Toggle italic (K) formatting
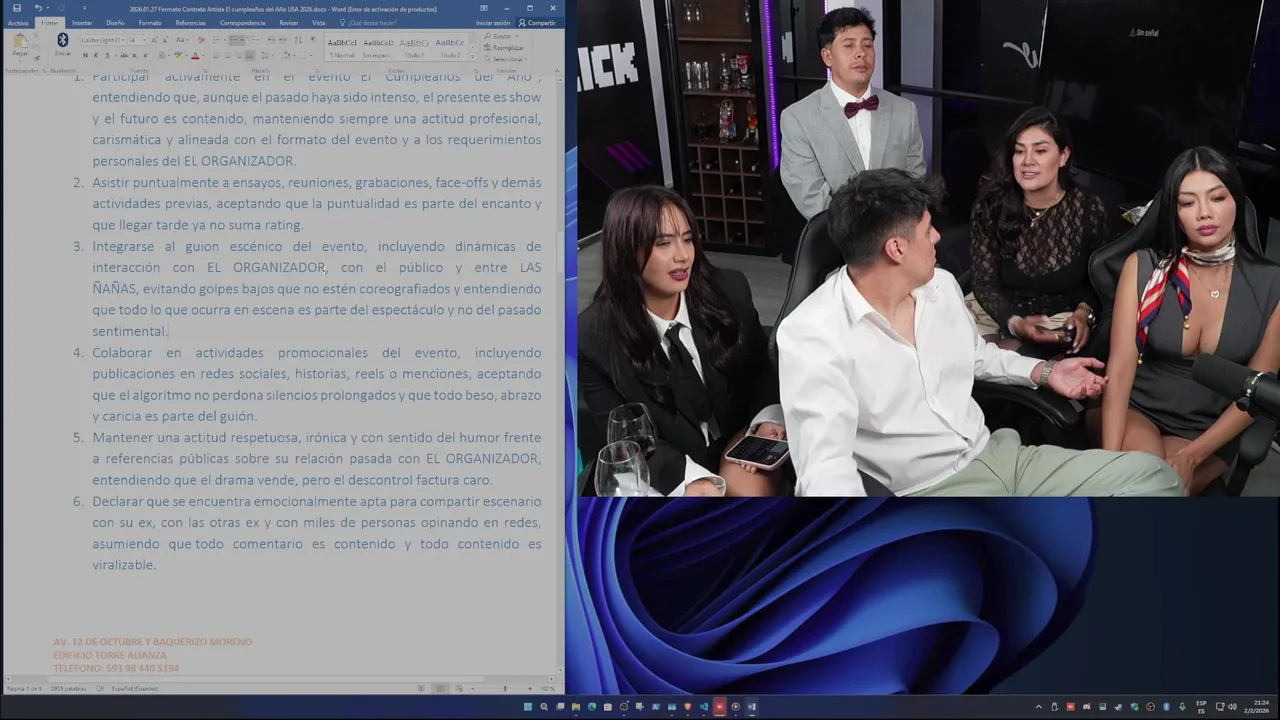 96,55
